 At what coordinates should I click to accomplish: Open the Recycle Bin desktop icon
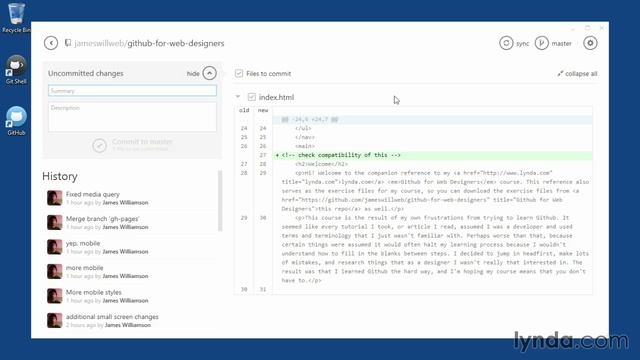click(16, 18)
